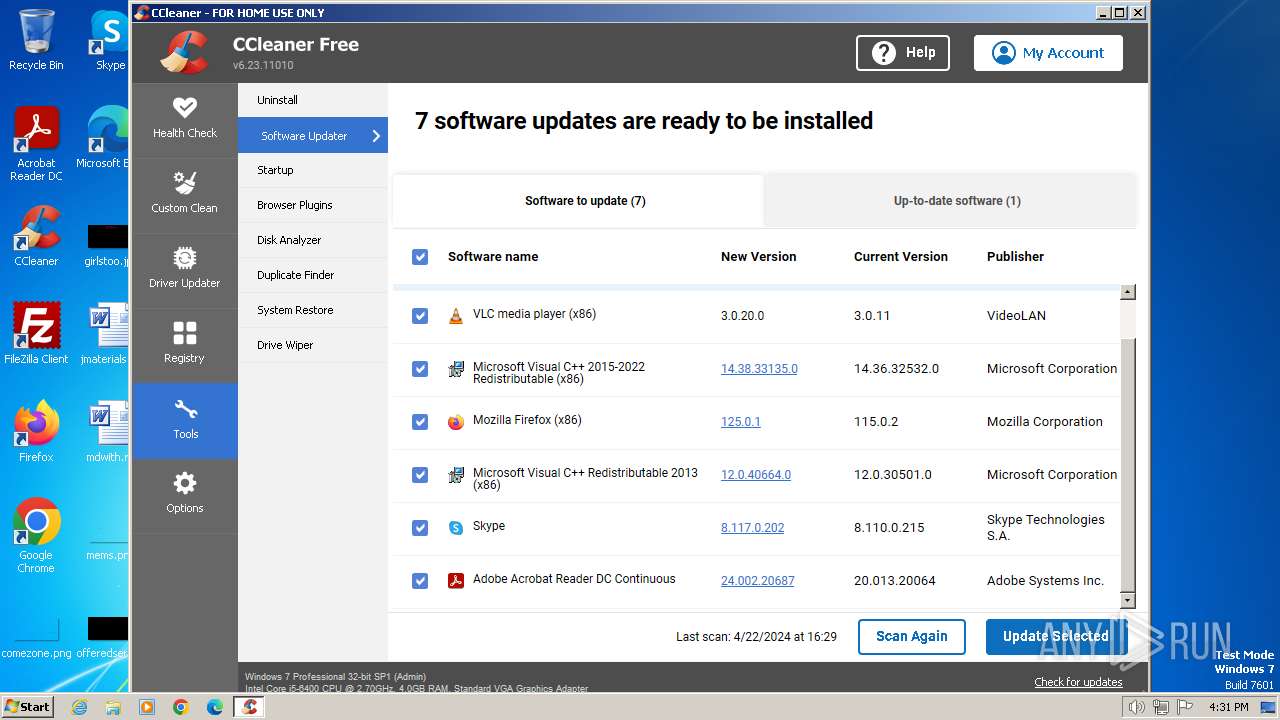
Task: Click the Adobe Acrobat Reader row icon
Action: point(456,580)
